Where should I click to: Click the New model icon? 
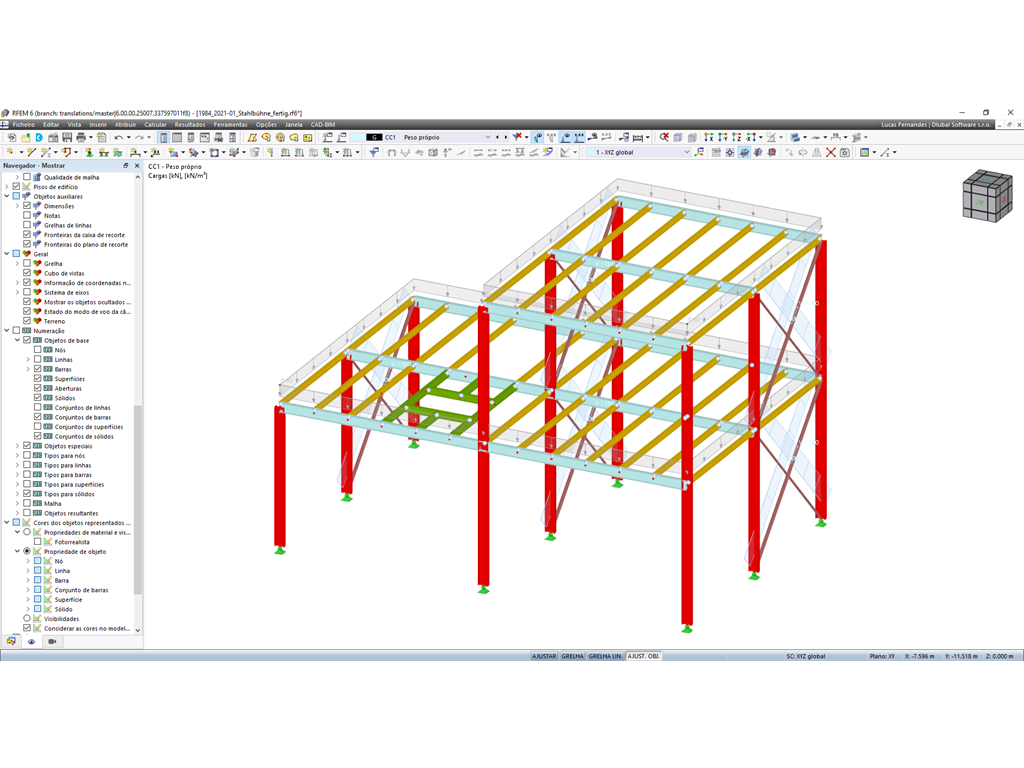[12, 137]
